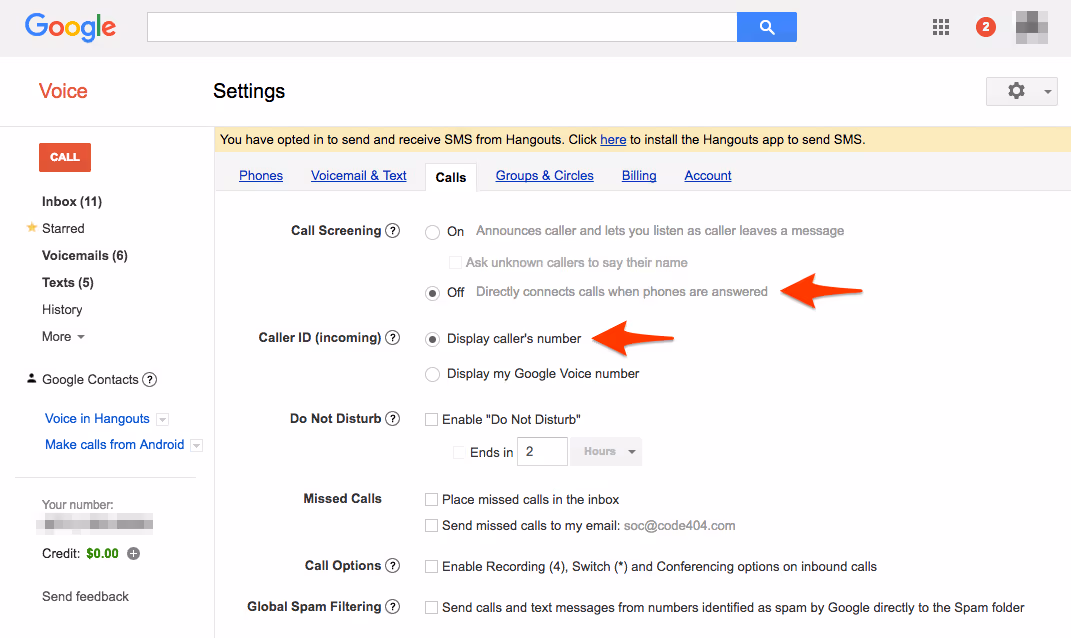
Task: Open the Phones tab
Action: (x=261, y=176)
